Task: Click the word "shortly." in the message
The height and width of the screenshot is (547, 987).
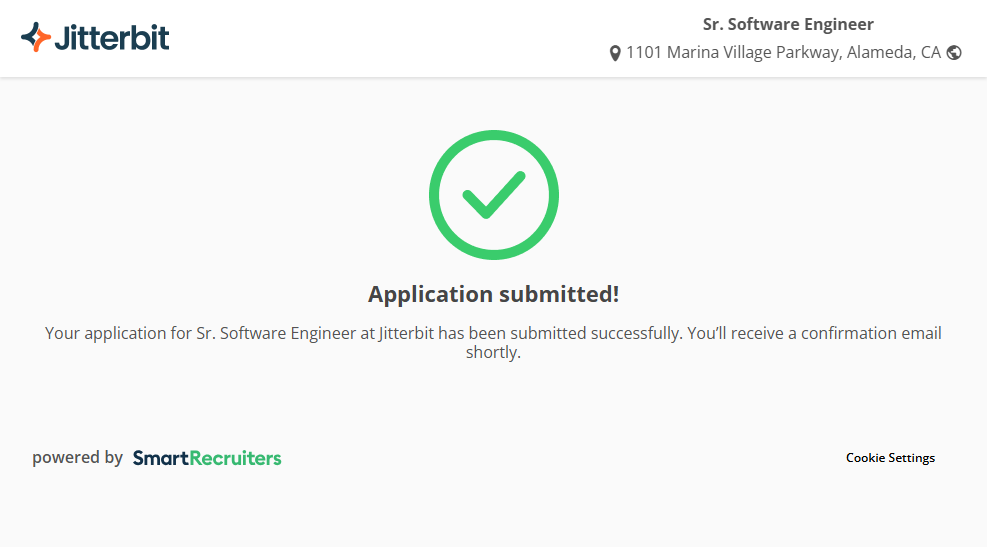Action: pyautogui.click(x=493, y=352)
